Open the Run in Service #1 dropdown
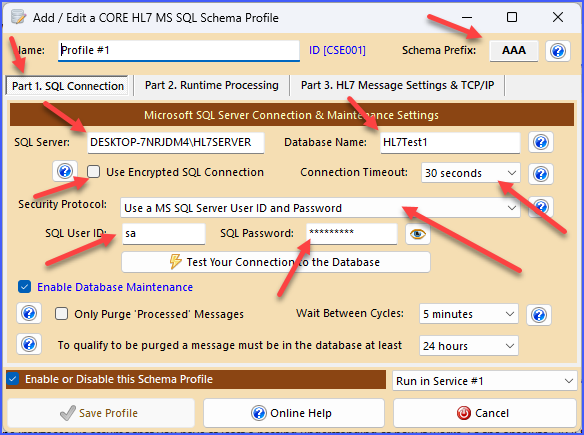The image size is (584, 435). pyautogui.click(x=485, y=381)
